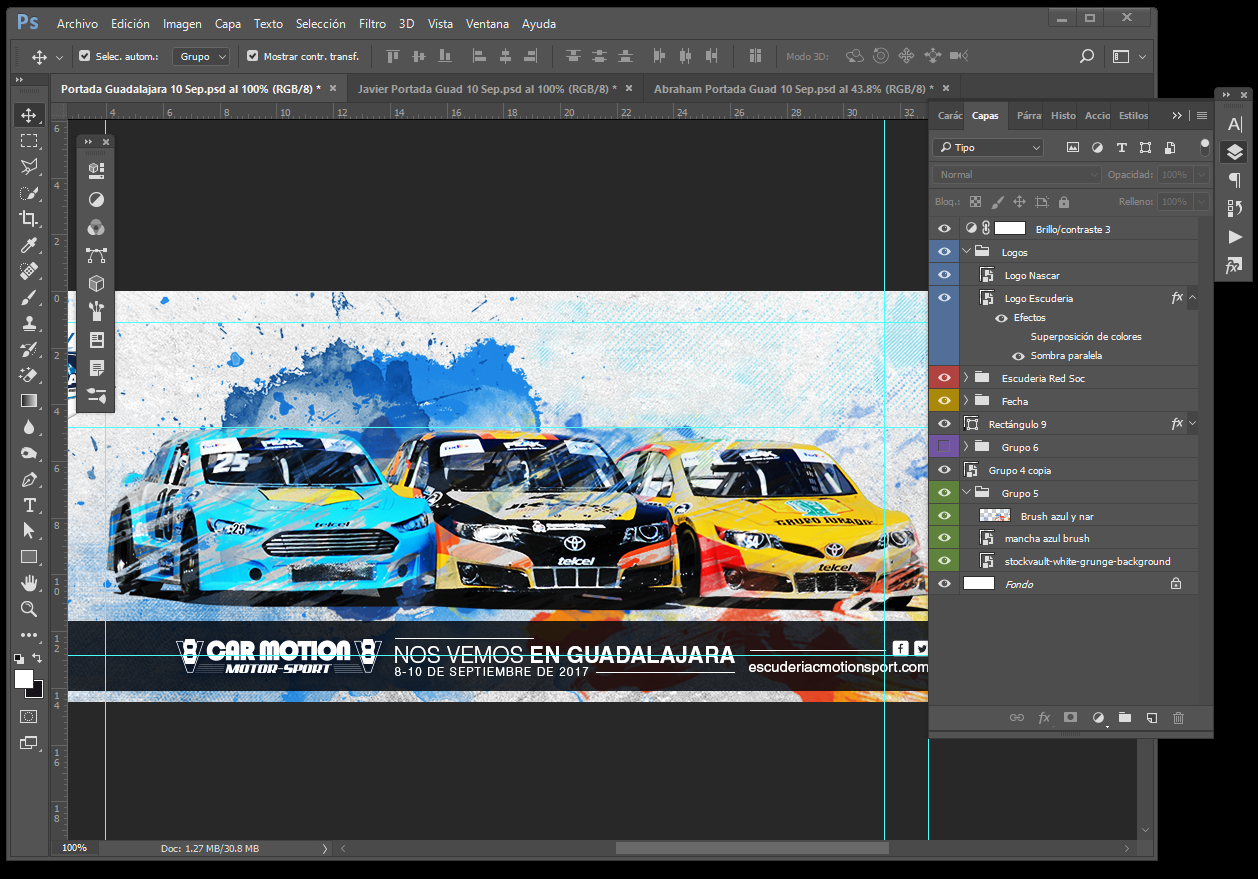Select the Move tool in the toolbar
The image size is (1258, 879).
(29, 115)
